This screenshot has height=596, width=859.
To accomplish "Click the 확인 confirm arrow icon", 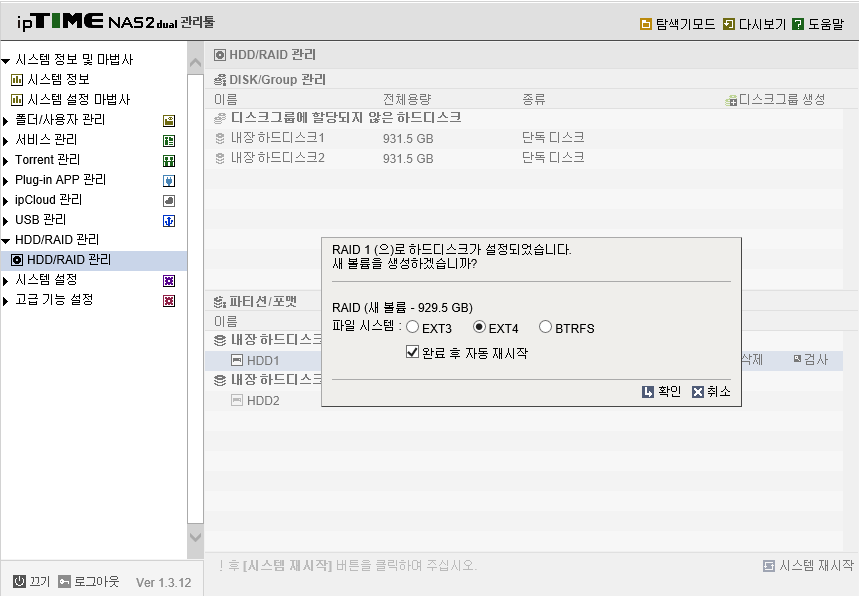I will 648,392.
